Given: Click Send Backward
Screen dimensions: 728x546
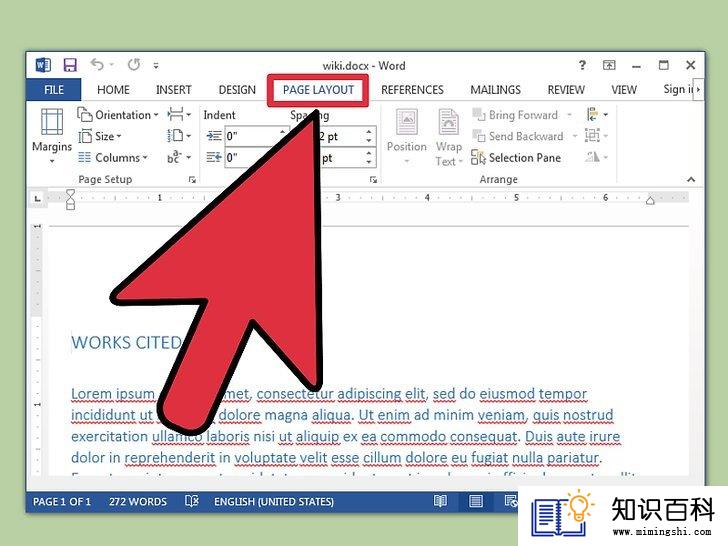Looking at the screenshot, I should click(x=518, y=136).
